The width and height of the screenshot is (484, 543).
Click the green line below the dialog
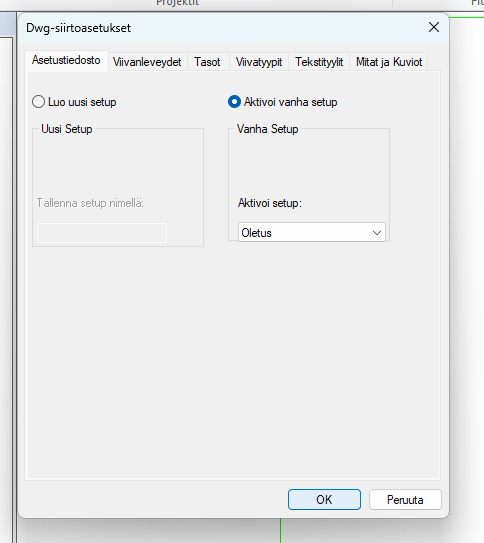[280, 531]
